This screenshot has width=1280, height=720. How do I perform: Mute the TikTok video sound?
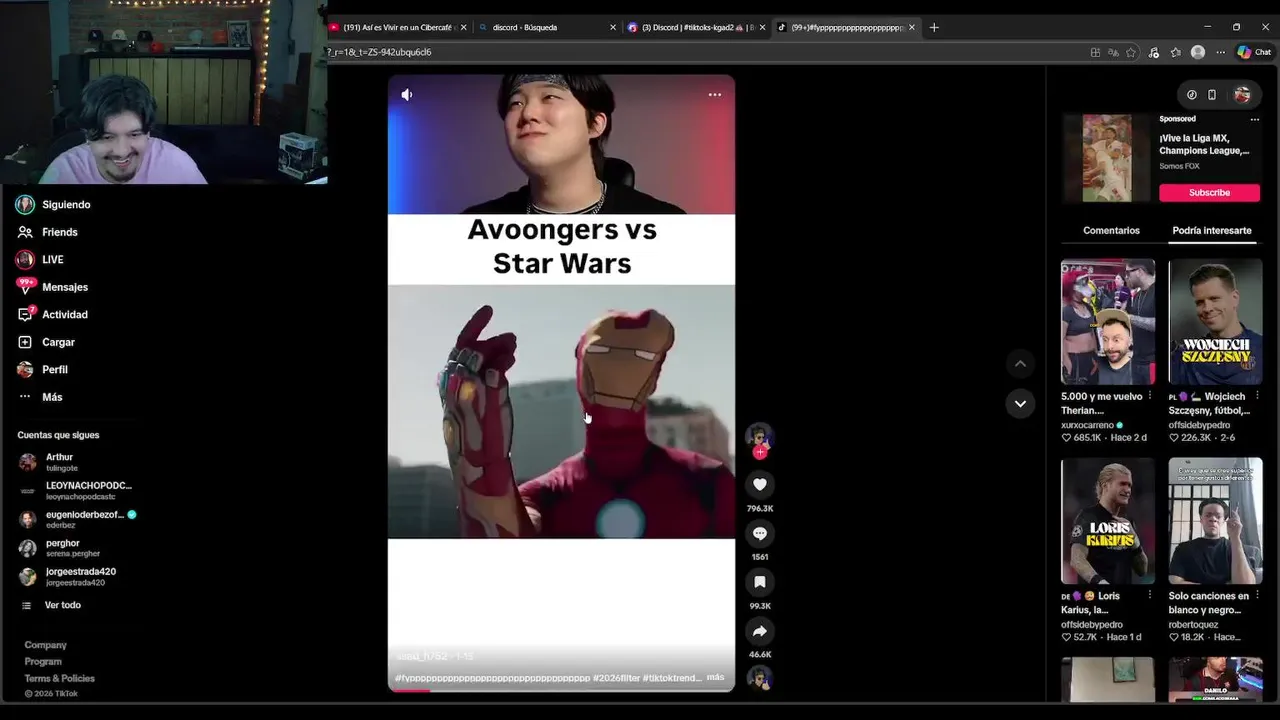pyautogui.click(x=407, y=95)
